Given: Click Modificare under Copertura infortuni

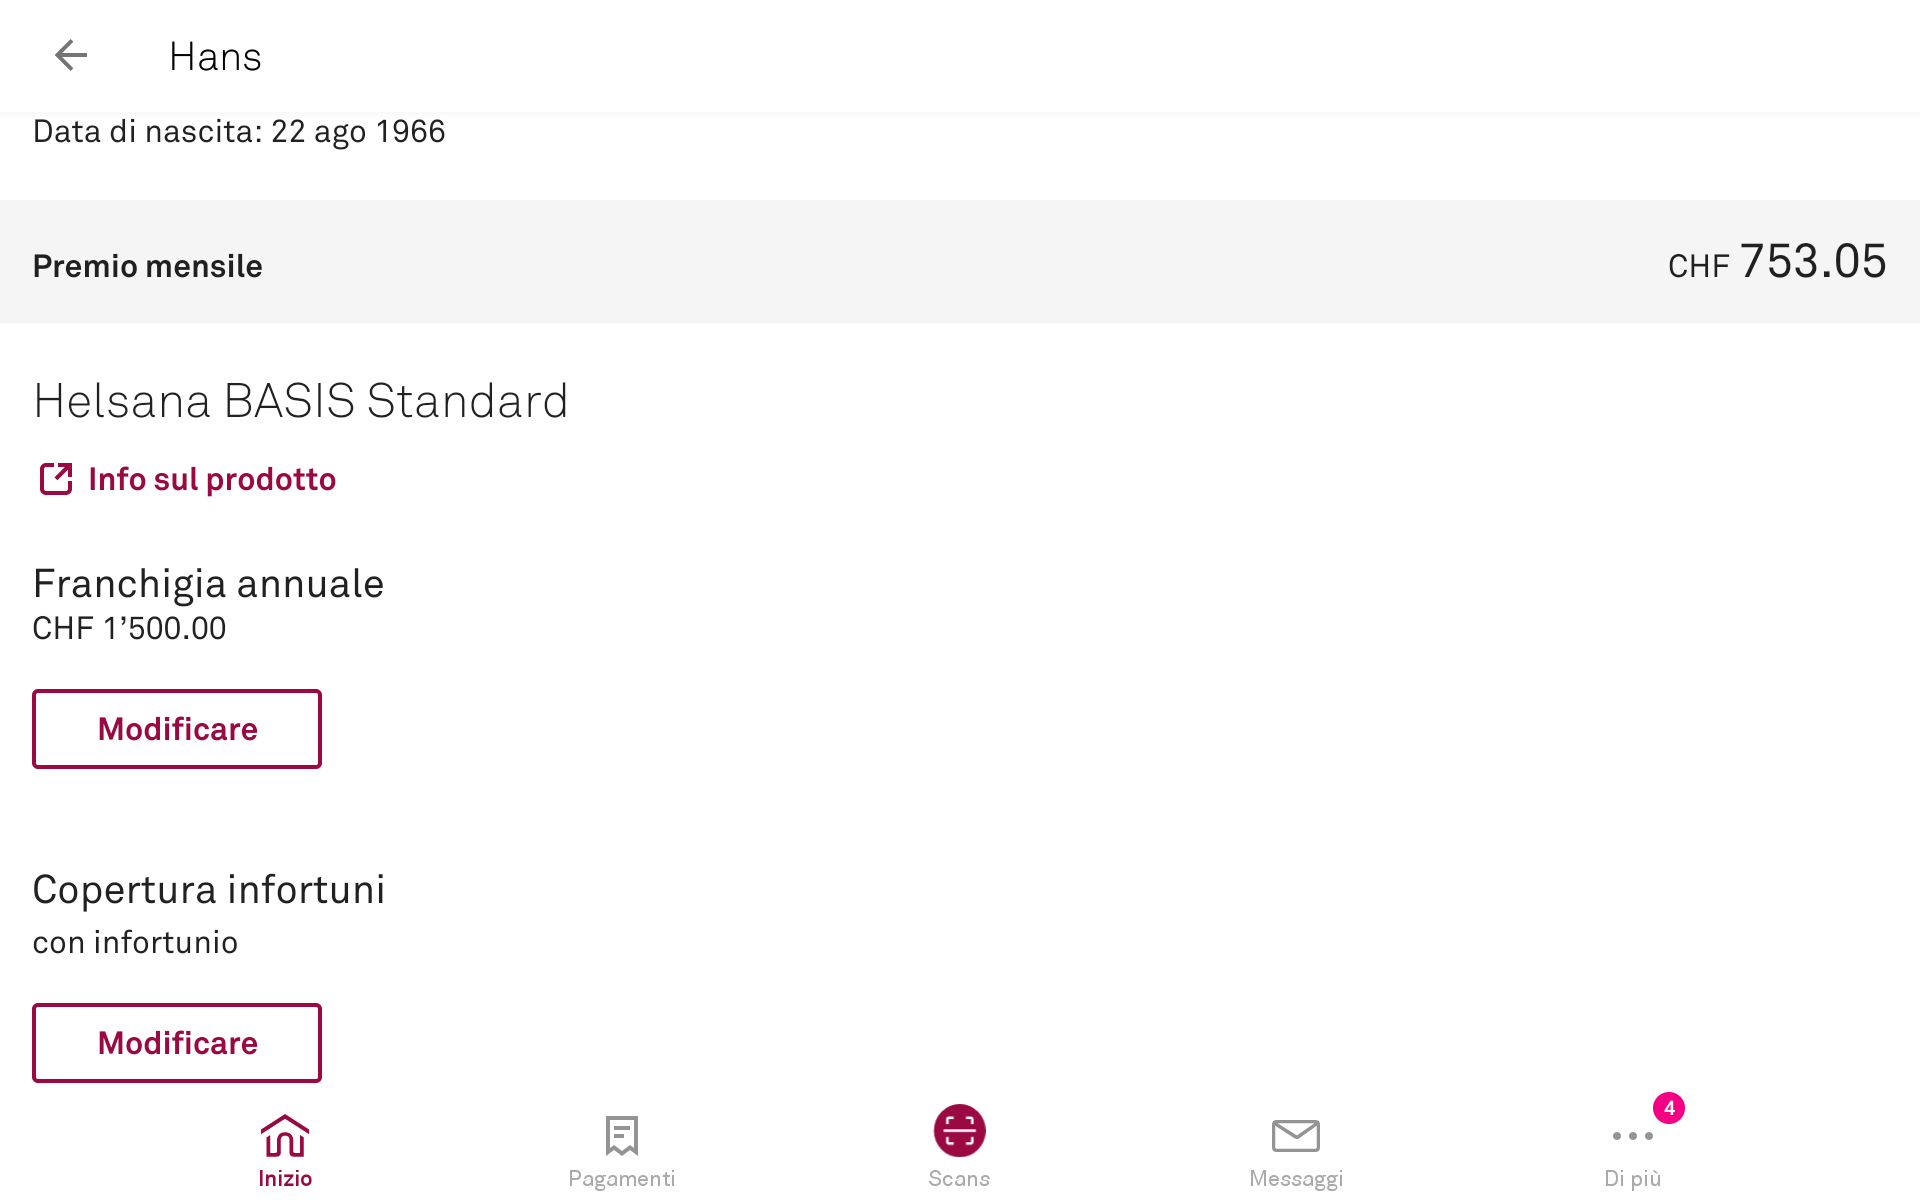Looking at the screenshot, I should click(x=177, y=1043).
